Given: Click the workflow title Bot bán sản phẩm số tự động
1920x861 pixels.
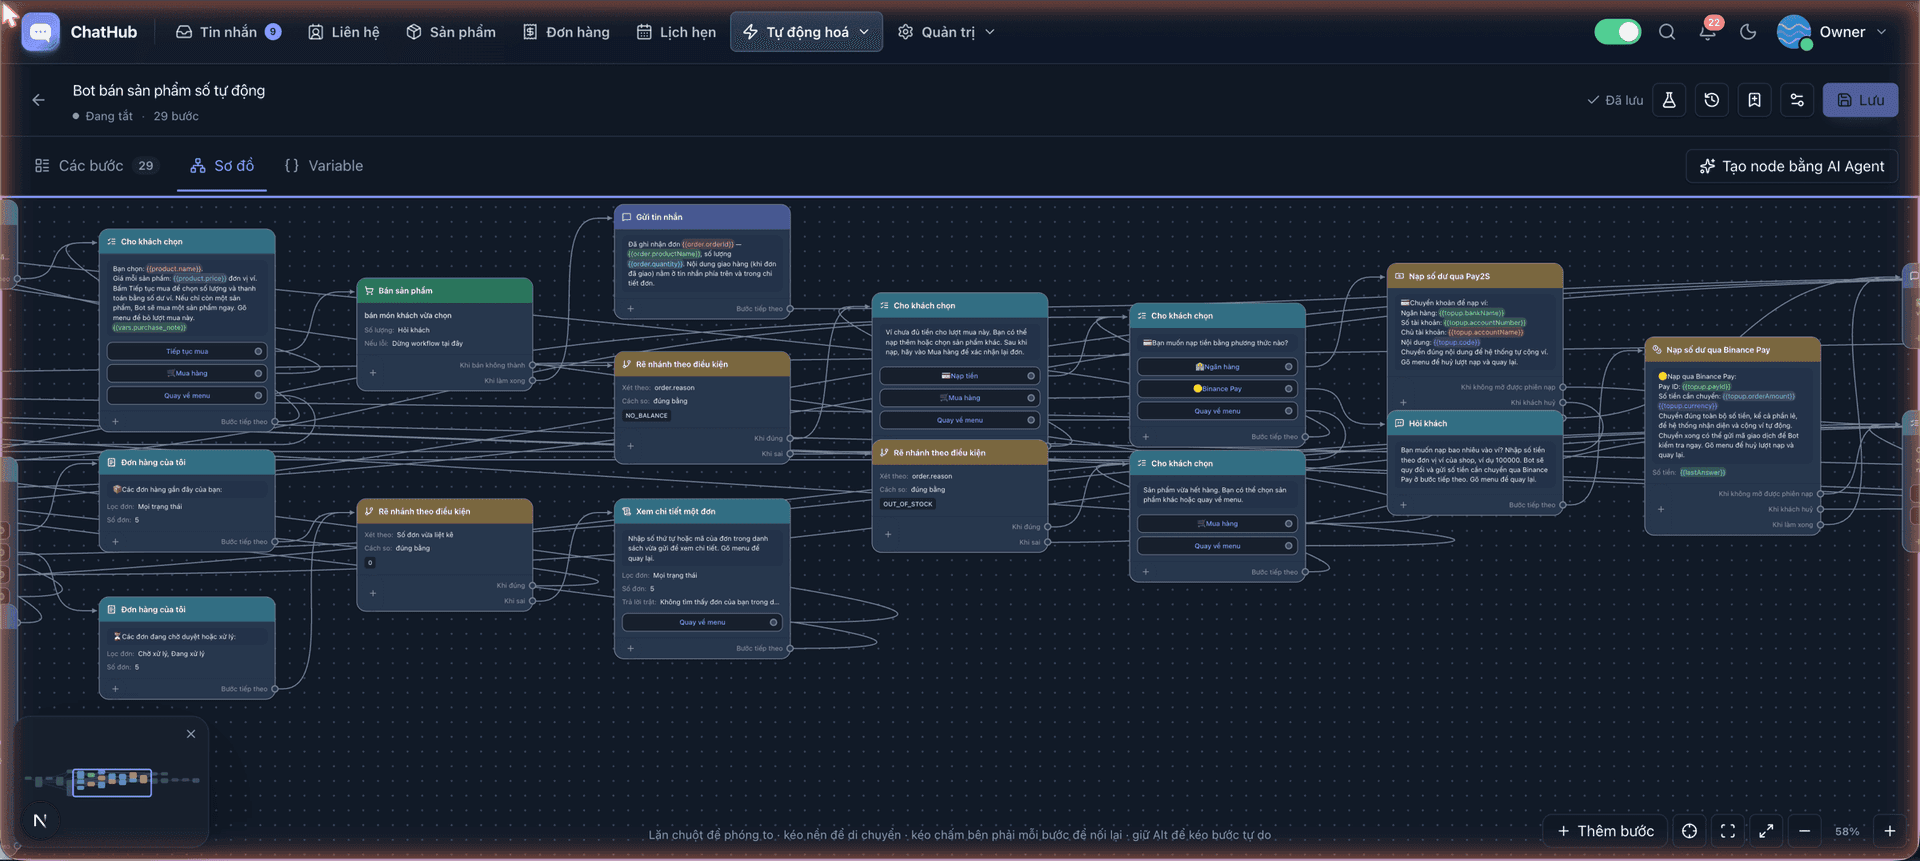Looking at the screenshot, I should tap(169, 90).
